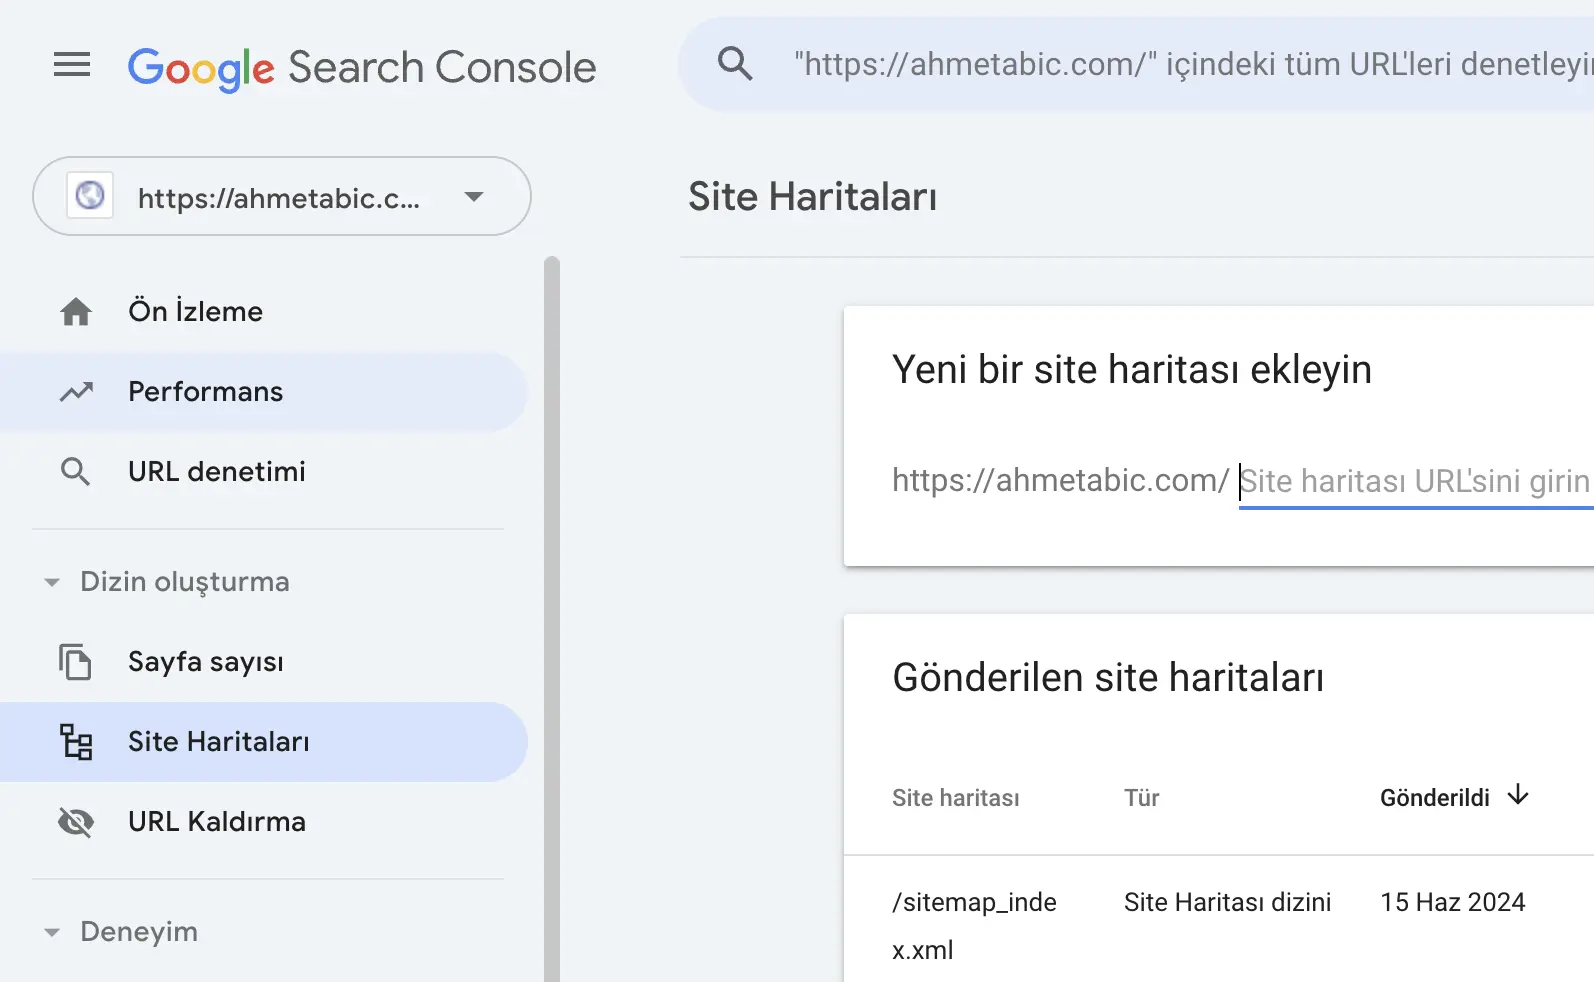Click the https://ahmetabic.com/ prefix text

1060,481
